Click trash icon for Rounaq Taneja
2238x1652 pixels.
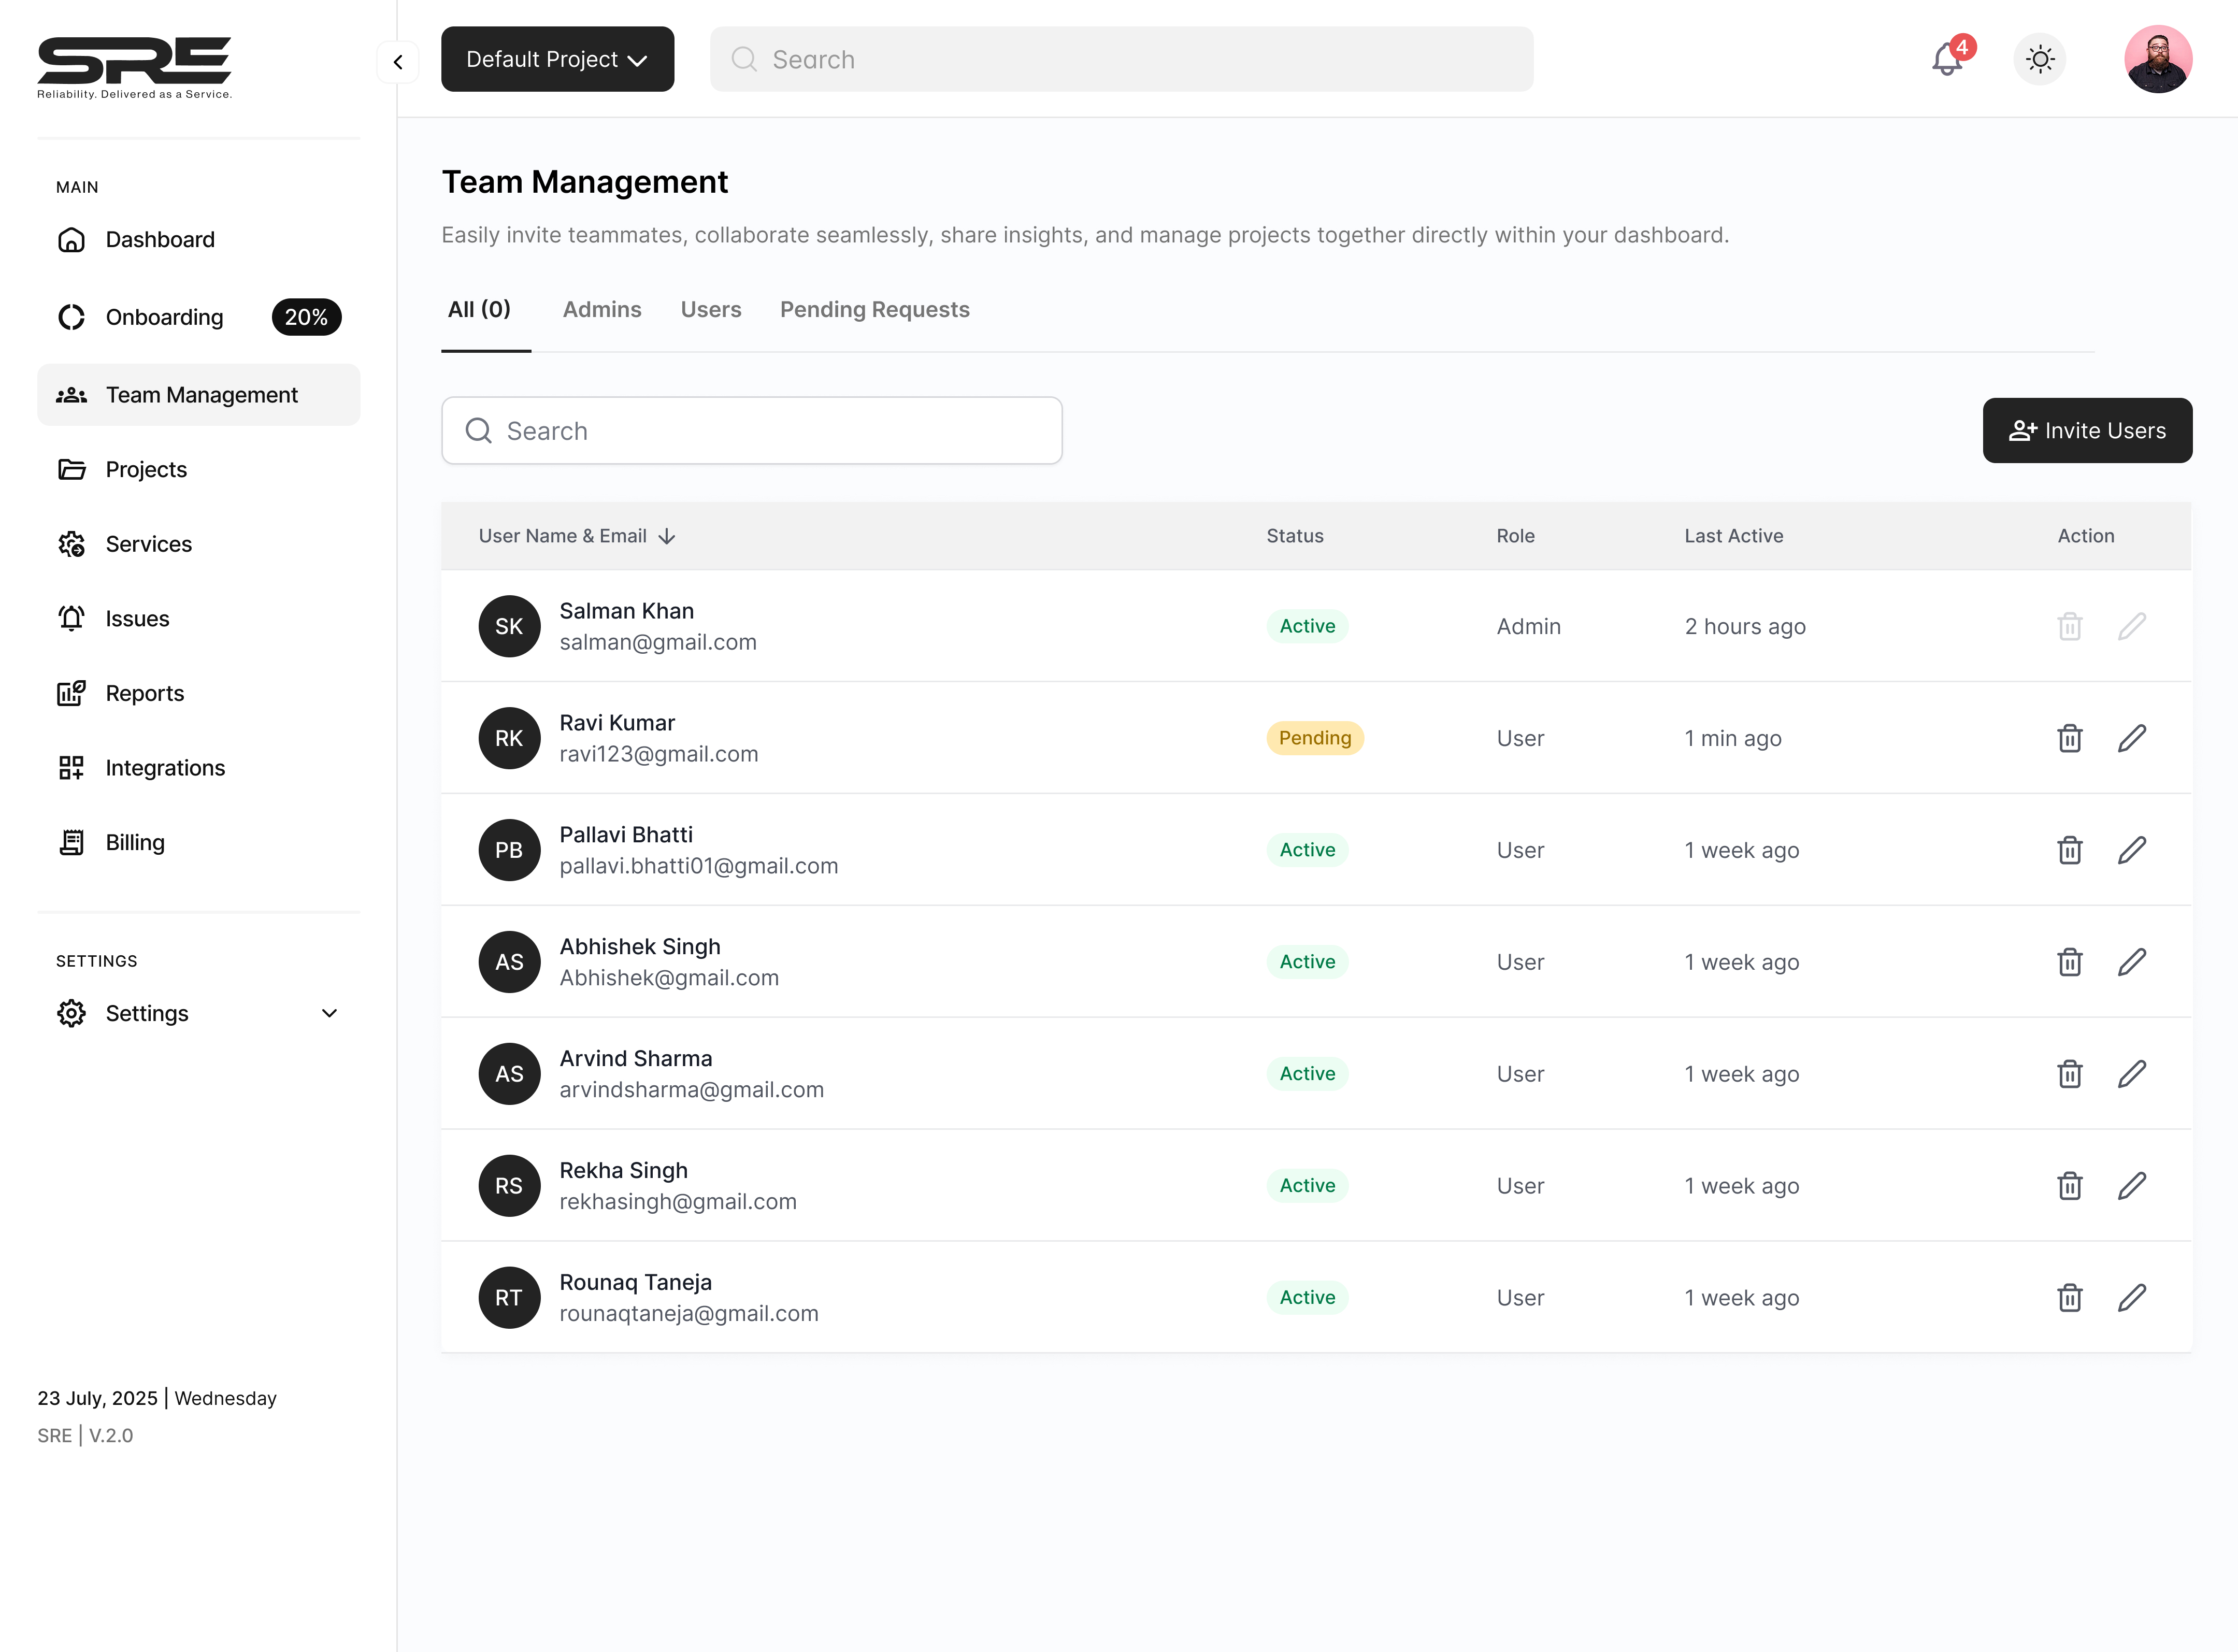click(2069, 1297)
